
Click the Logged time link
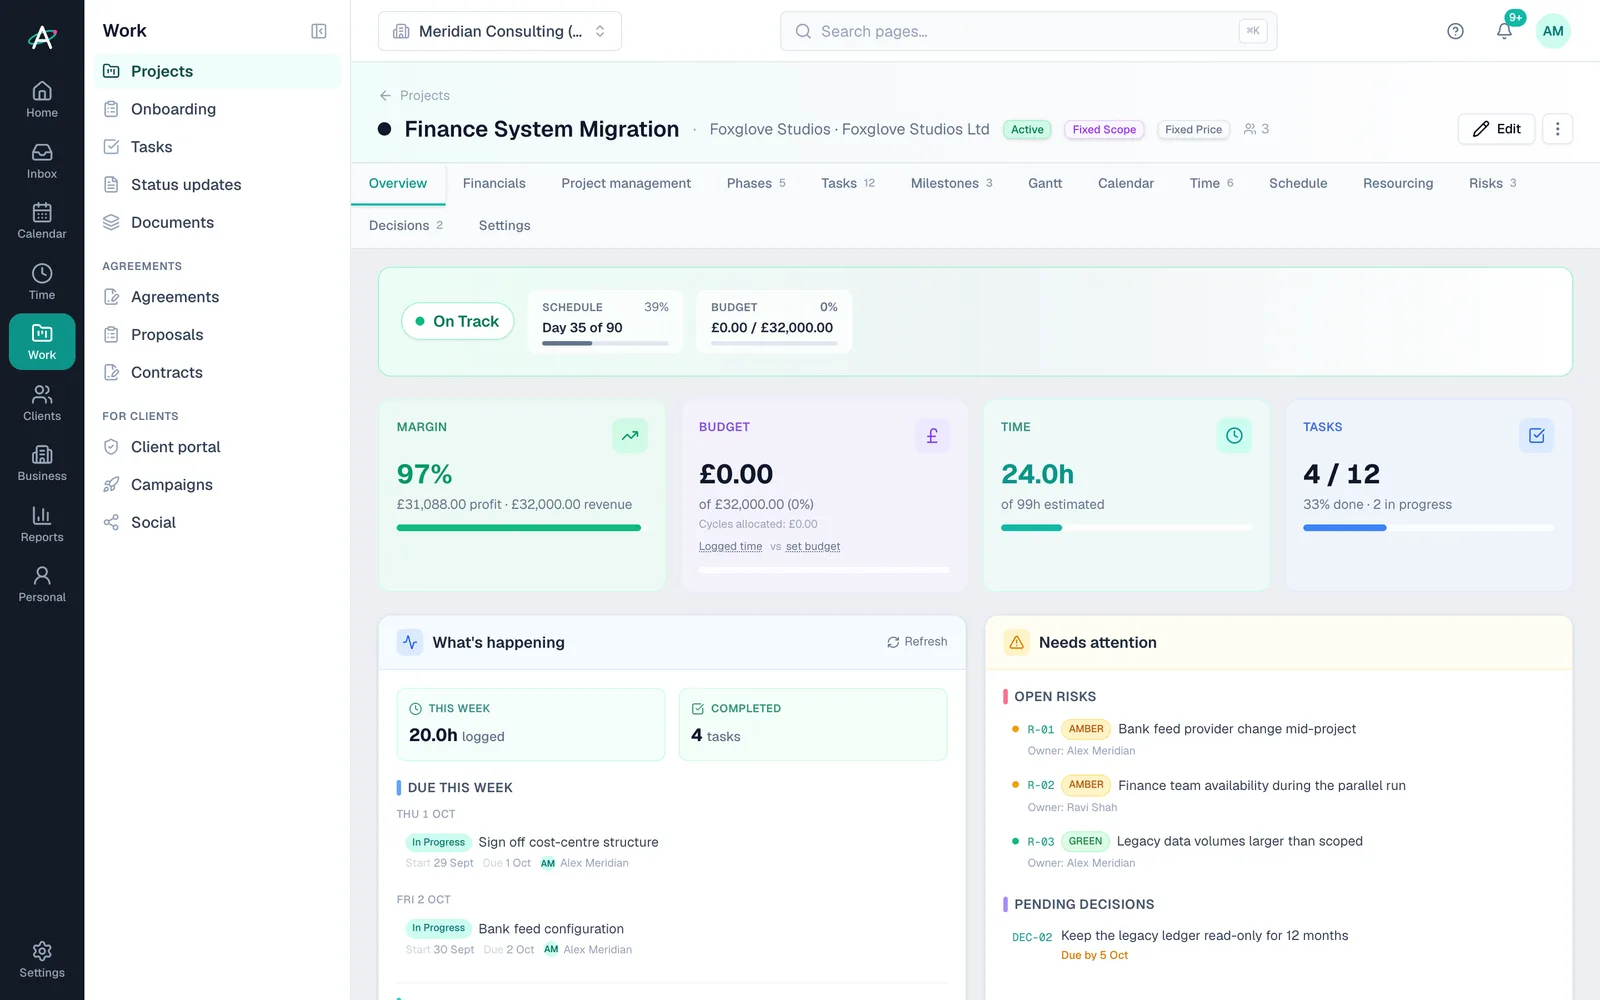click(x=730, y=546)
